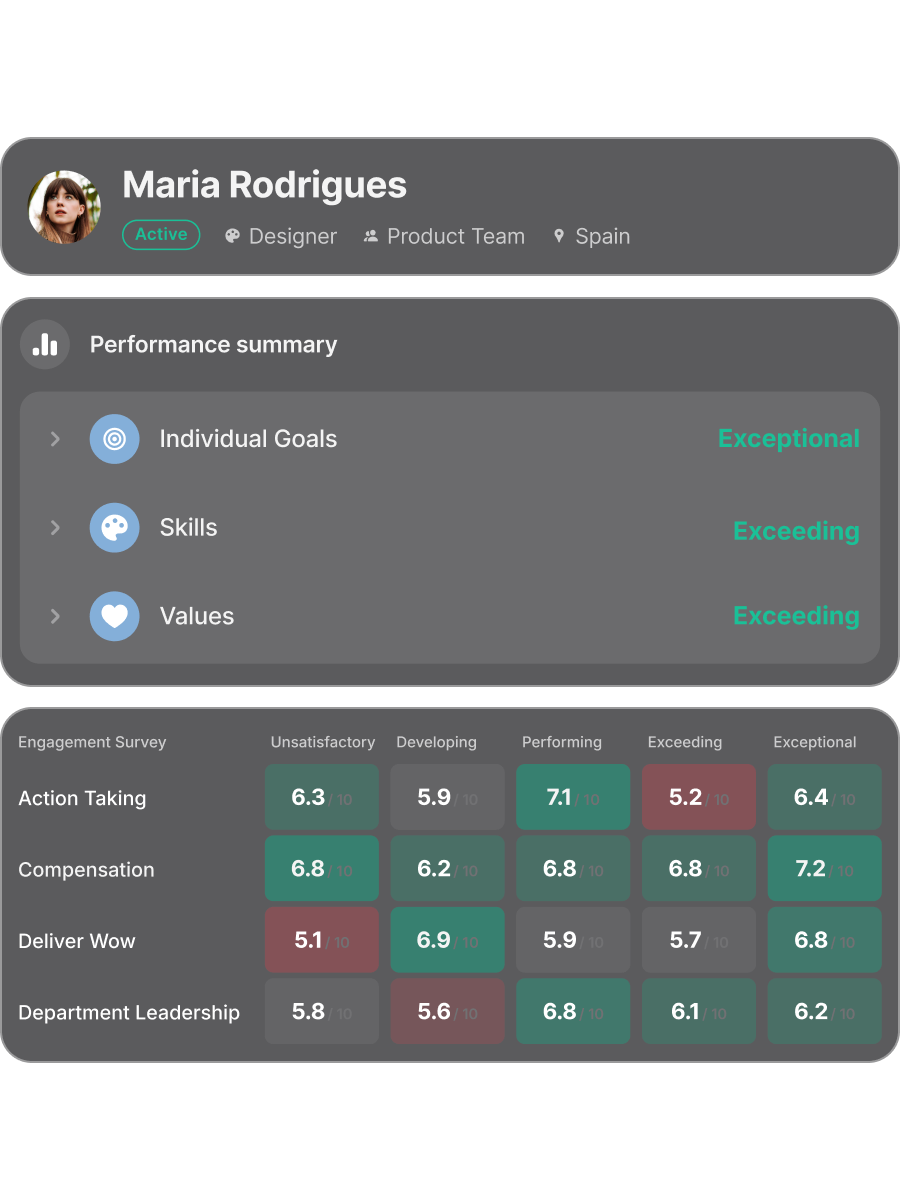Click the target icon for Individual Goals
Viewport: 900px width, 1200px height.
115,439
